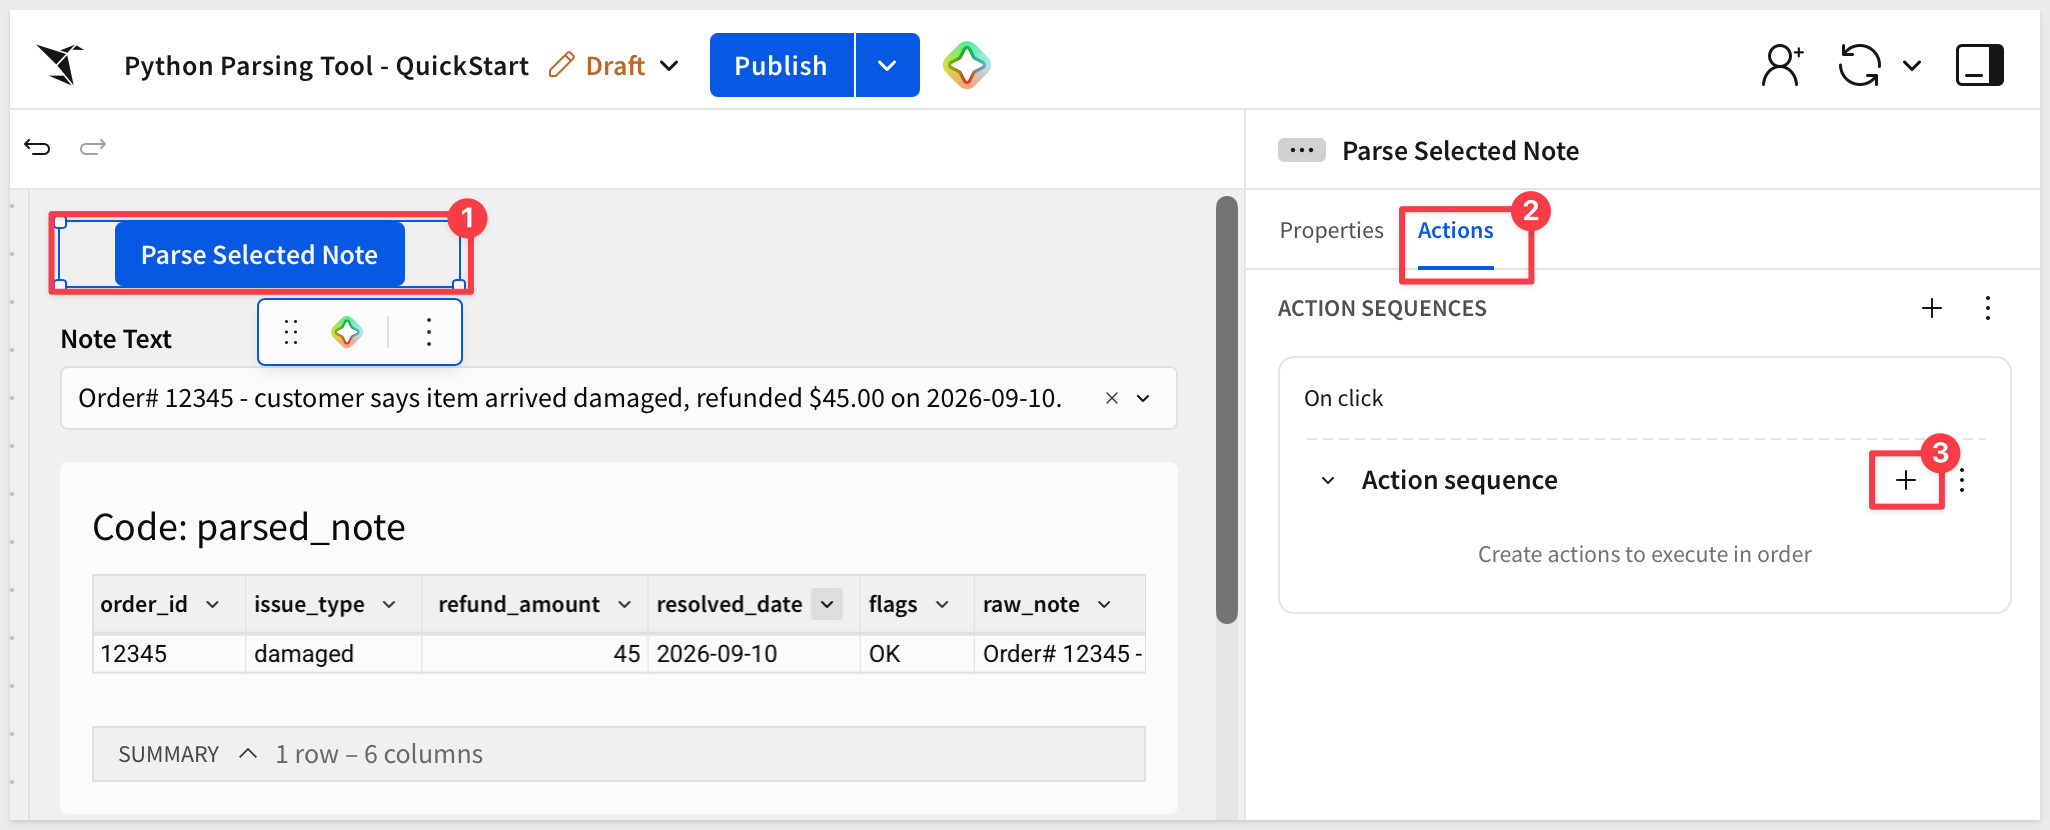
Task: Click the undo arrow icon
Action: 37,148
